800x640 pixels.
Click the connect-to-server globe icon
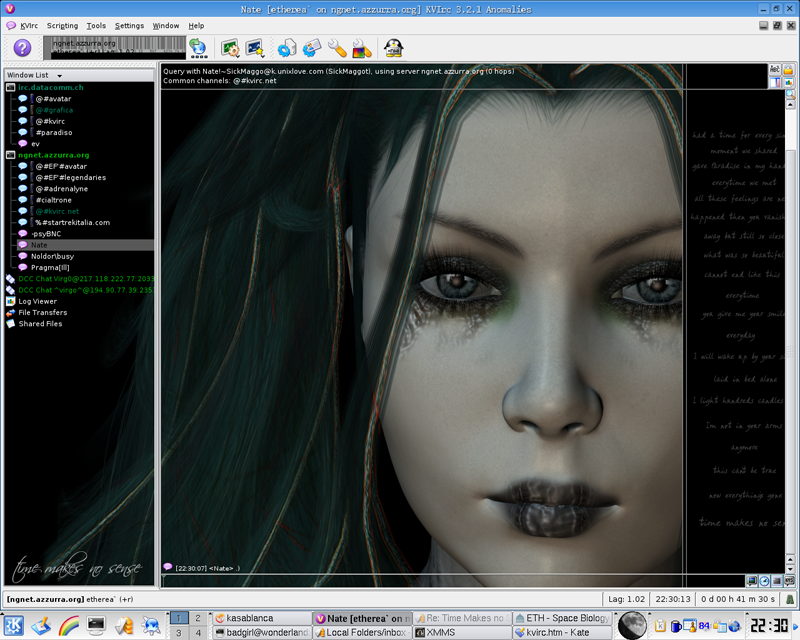[198, 48]
